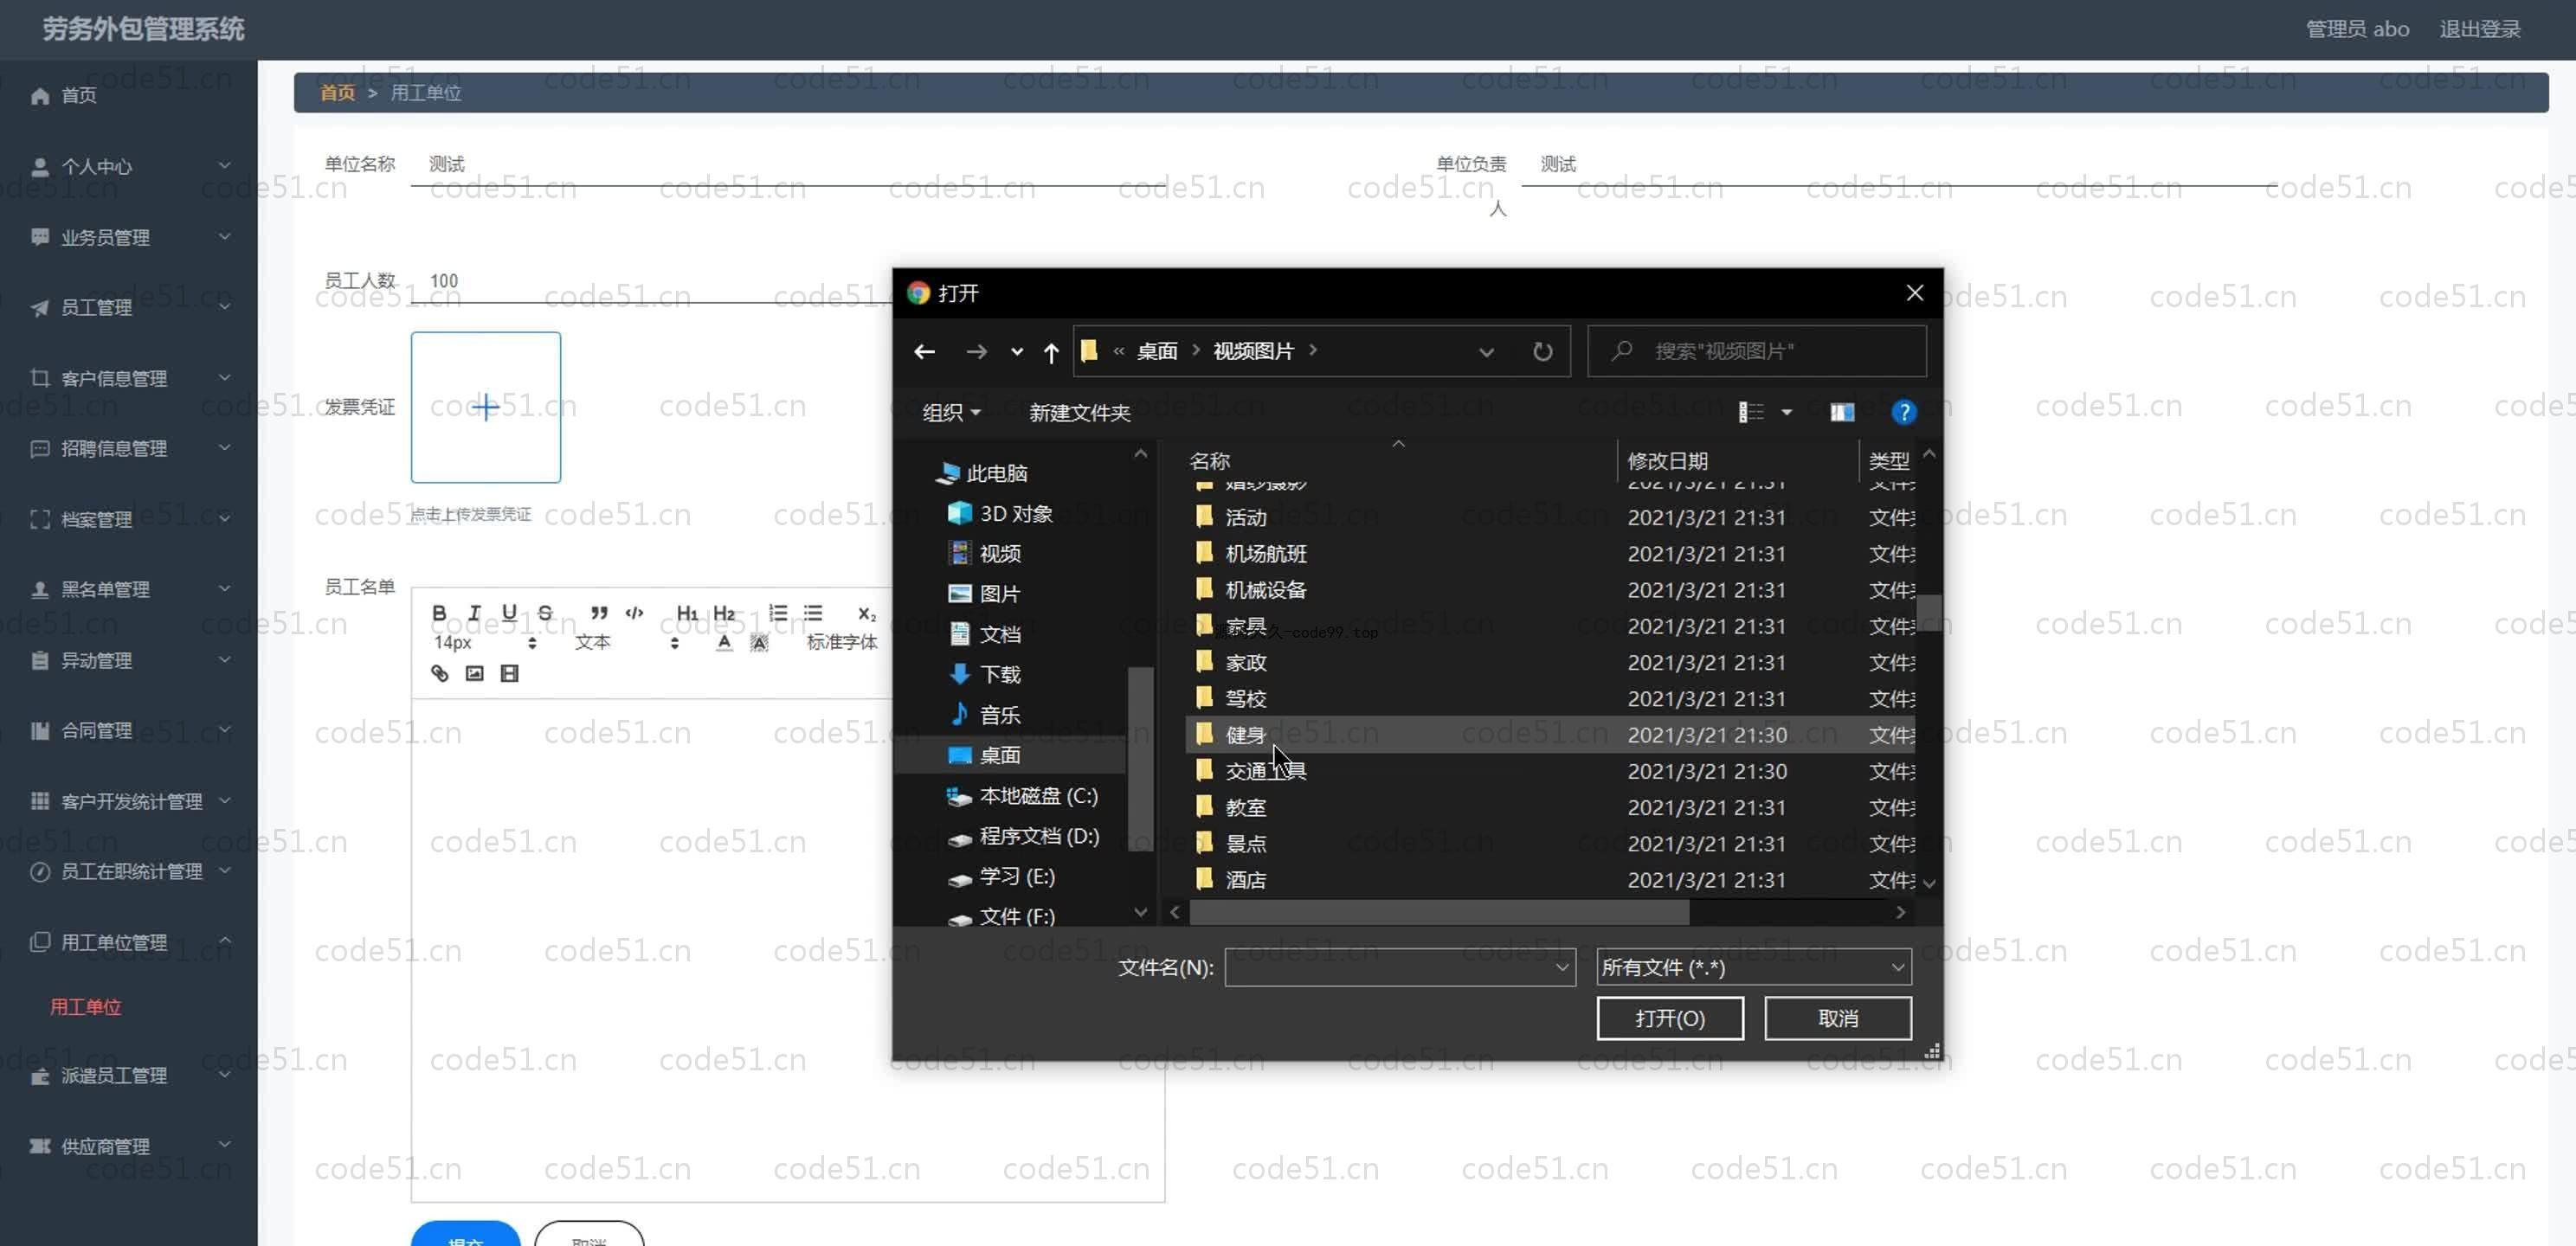Collapse 用工单位管理 sidebar menu
The image size is (2576, 1246).
129,942
